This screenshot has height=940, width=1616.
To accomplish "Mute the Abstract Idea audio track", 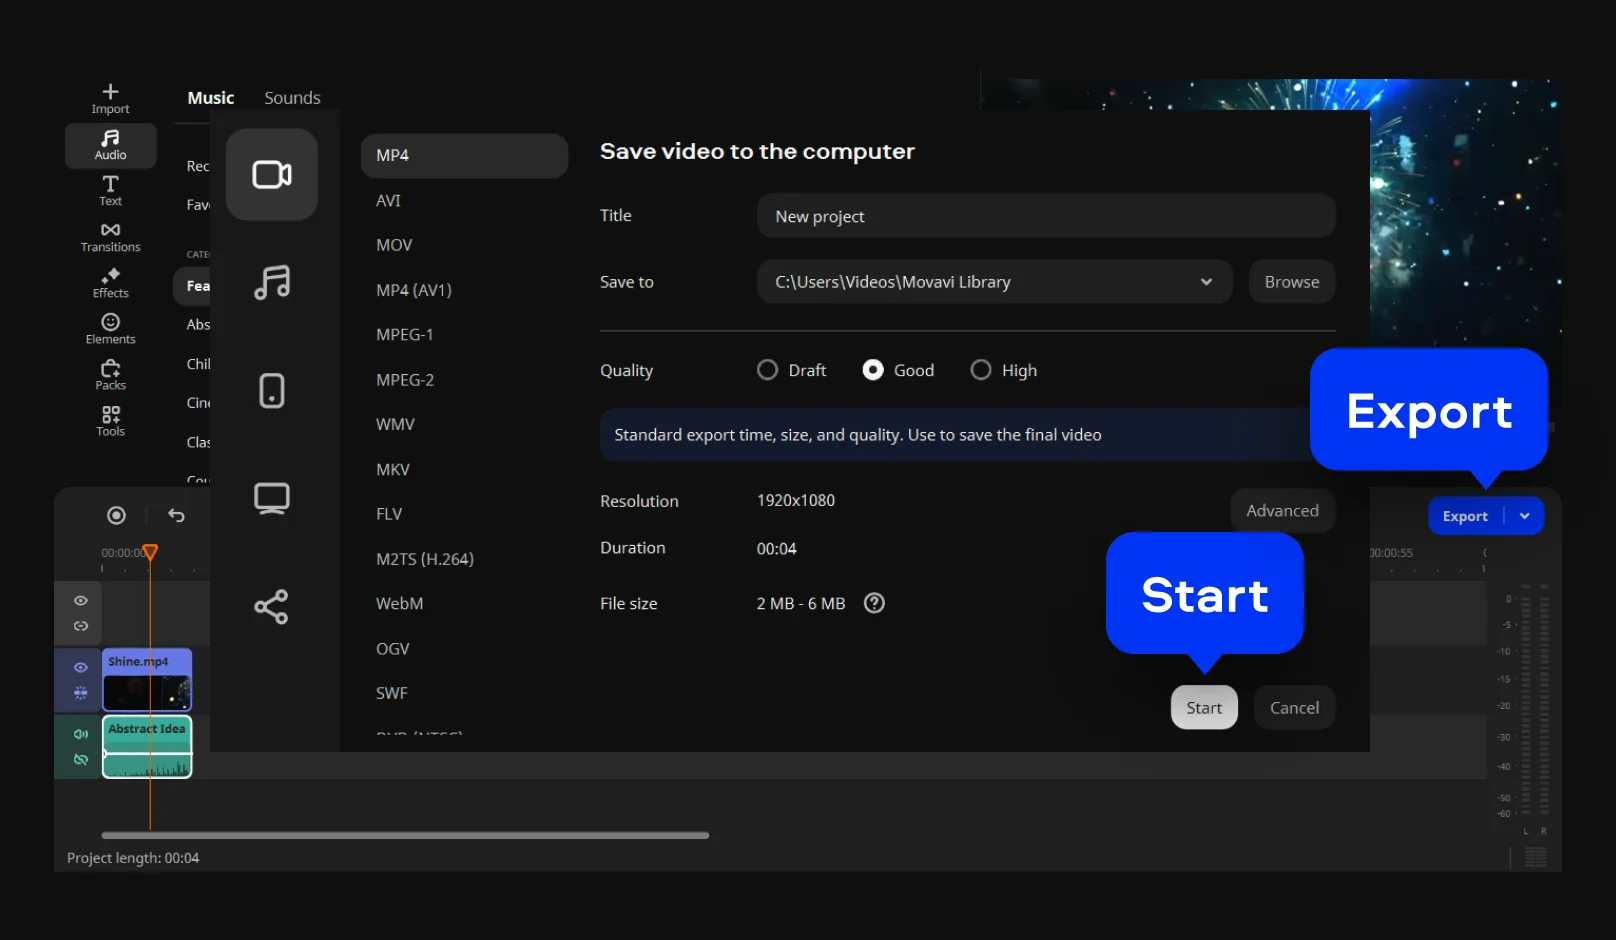I will (81, 734).
